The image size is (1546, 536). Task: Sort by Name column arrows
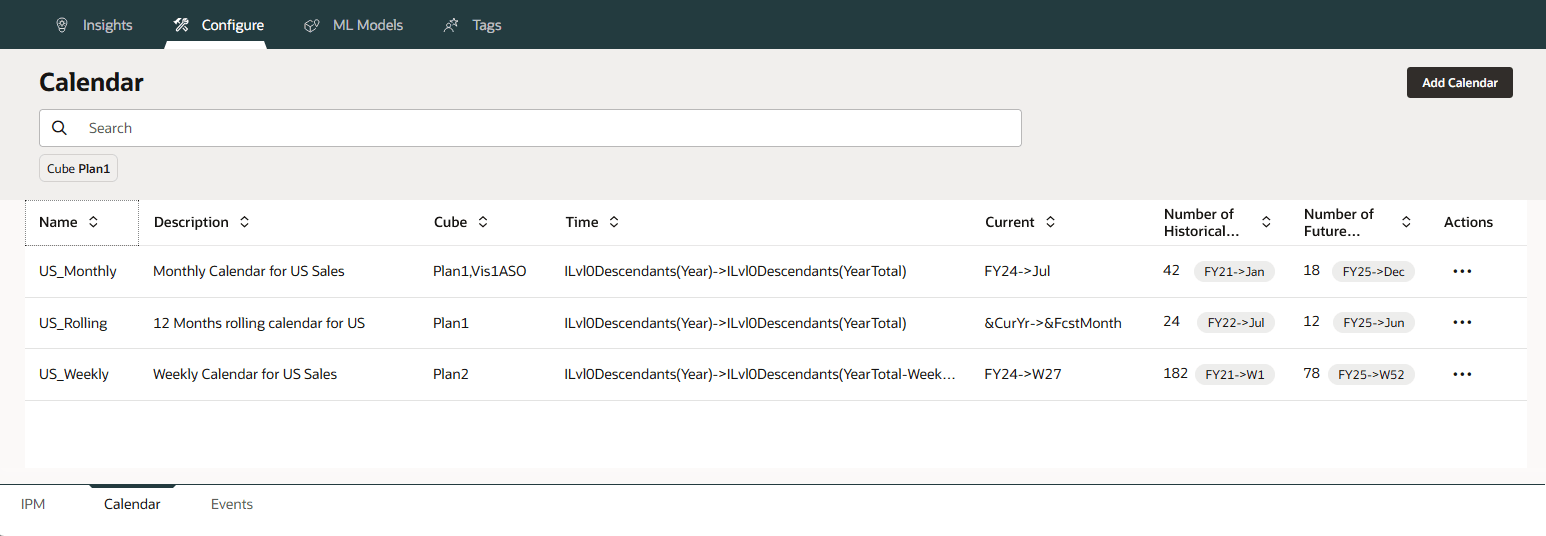[93, 222]
